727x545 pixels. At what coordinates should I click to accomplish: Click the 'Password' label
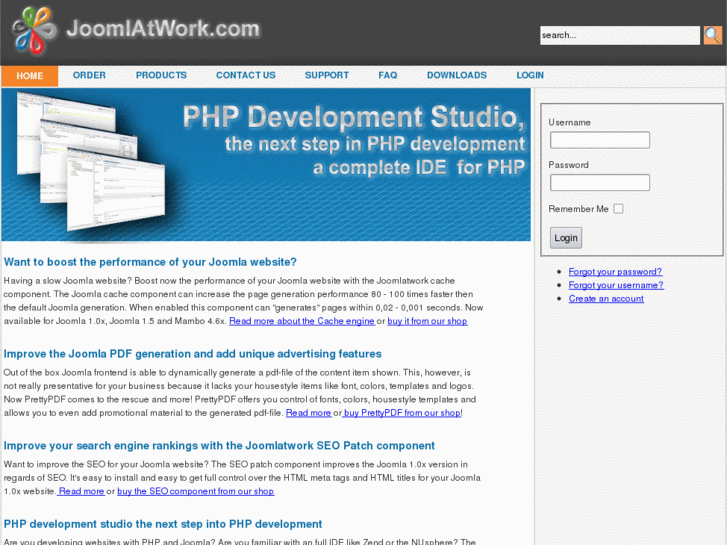point(568,165)
